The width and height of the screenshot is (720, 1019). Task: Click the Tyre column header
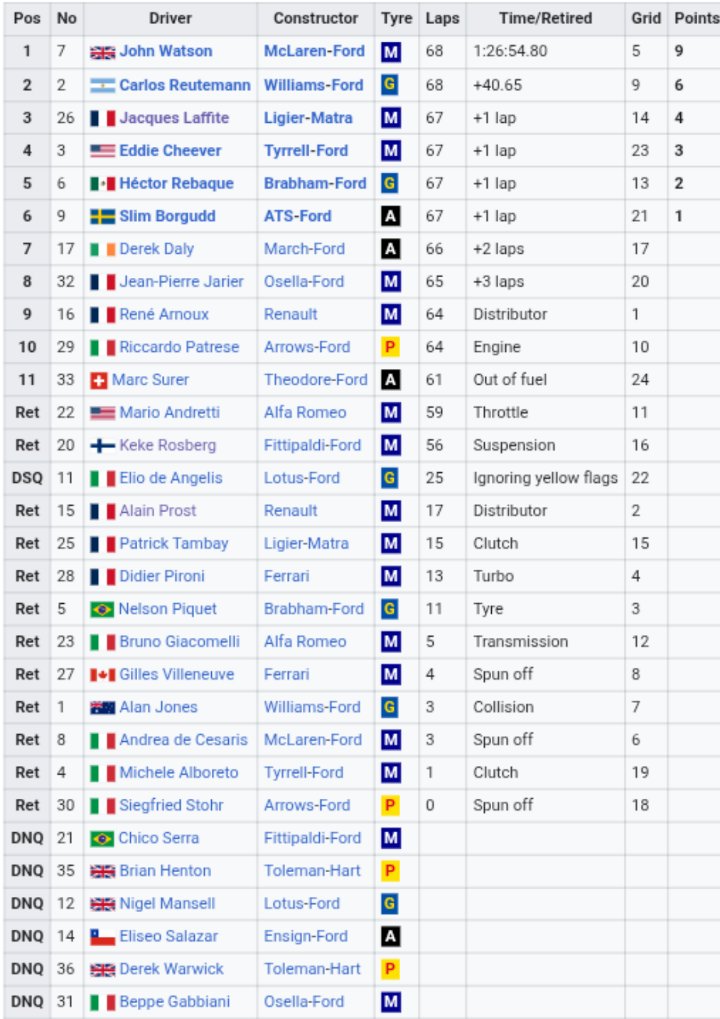coord(397,19)
